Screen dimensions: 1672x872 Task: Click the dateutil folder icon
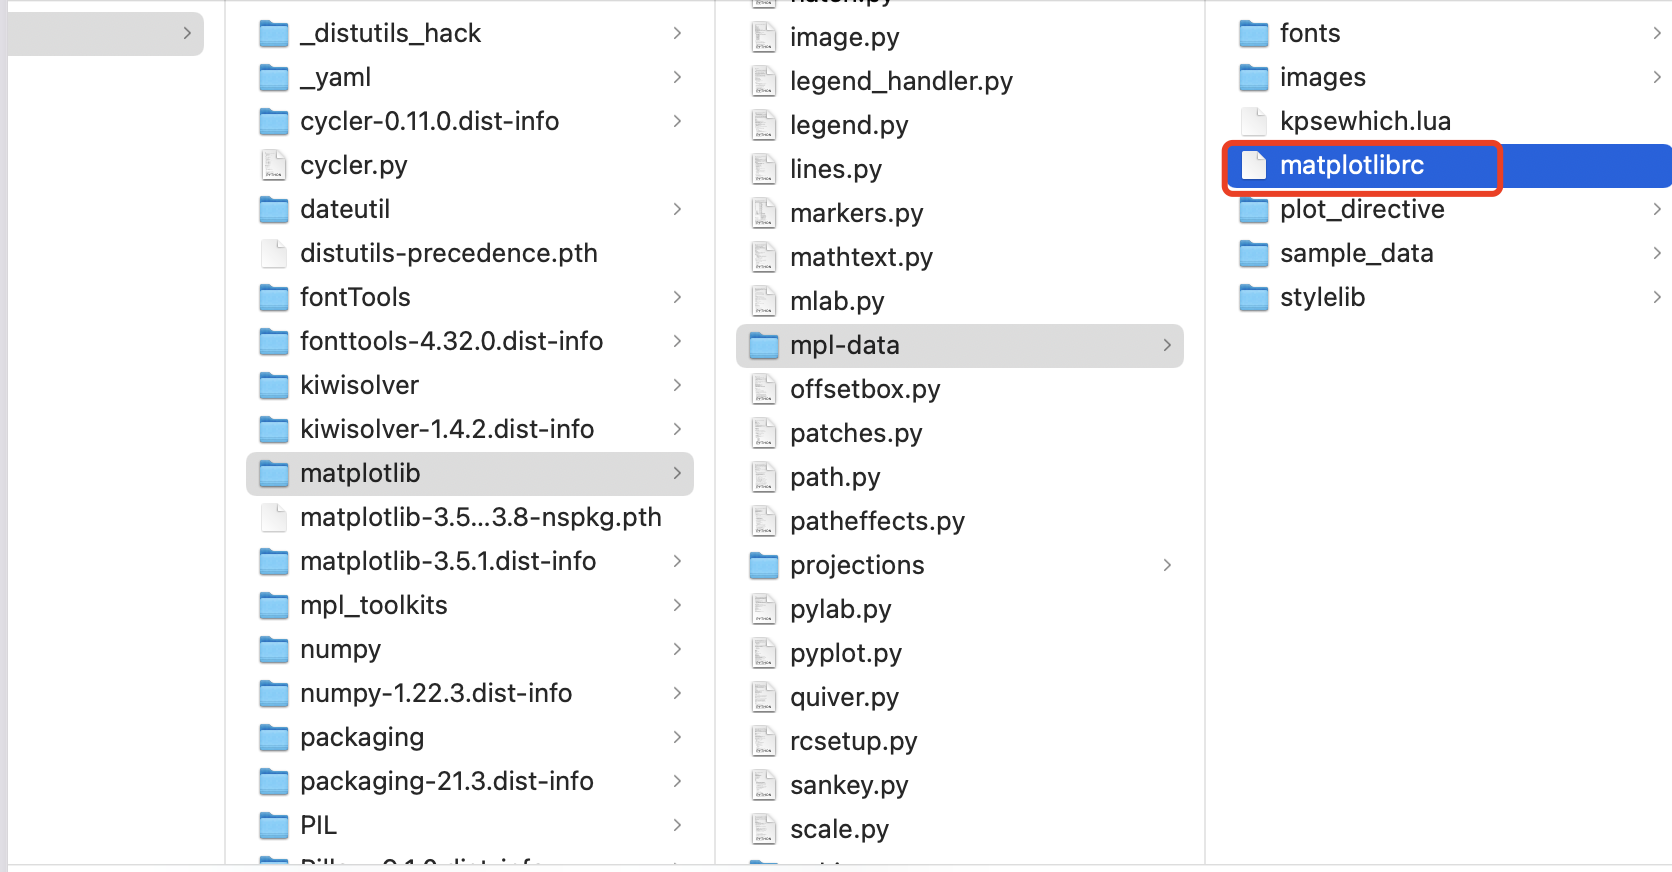coord(274,210)
